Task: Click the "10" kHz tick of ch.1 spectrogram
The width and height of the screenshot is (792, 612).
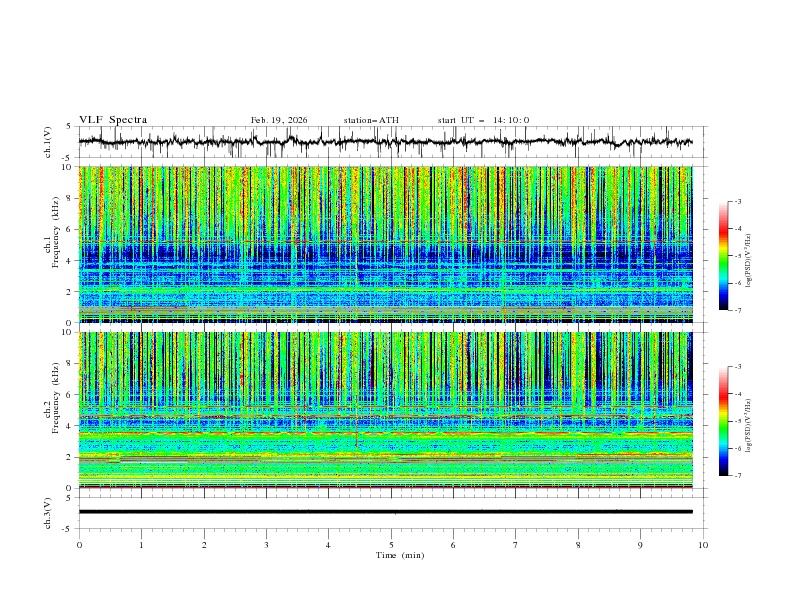Action: [69, 167]
